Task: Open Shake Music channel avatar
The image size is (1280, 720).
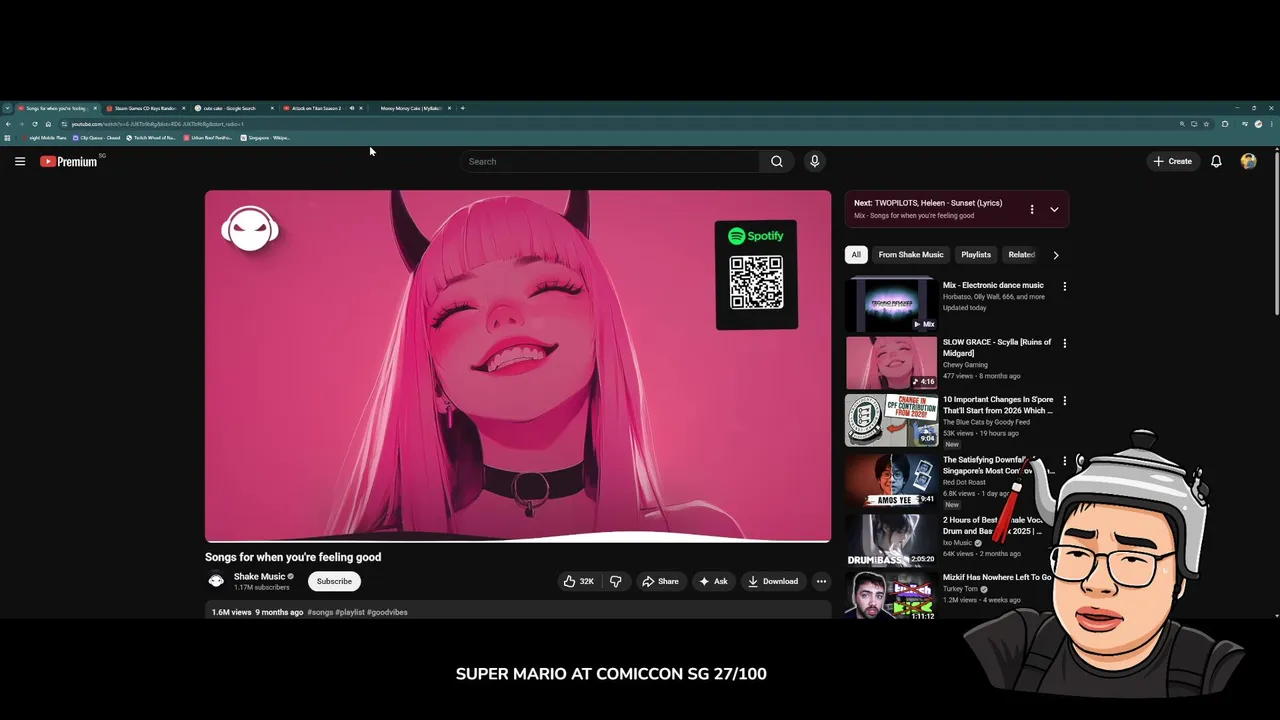Action: pyautogui.click(x=216, y=581)
